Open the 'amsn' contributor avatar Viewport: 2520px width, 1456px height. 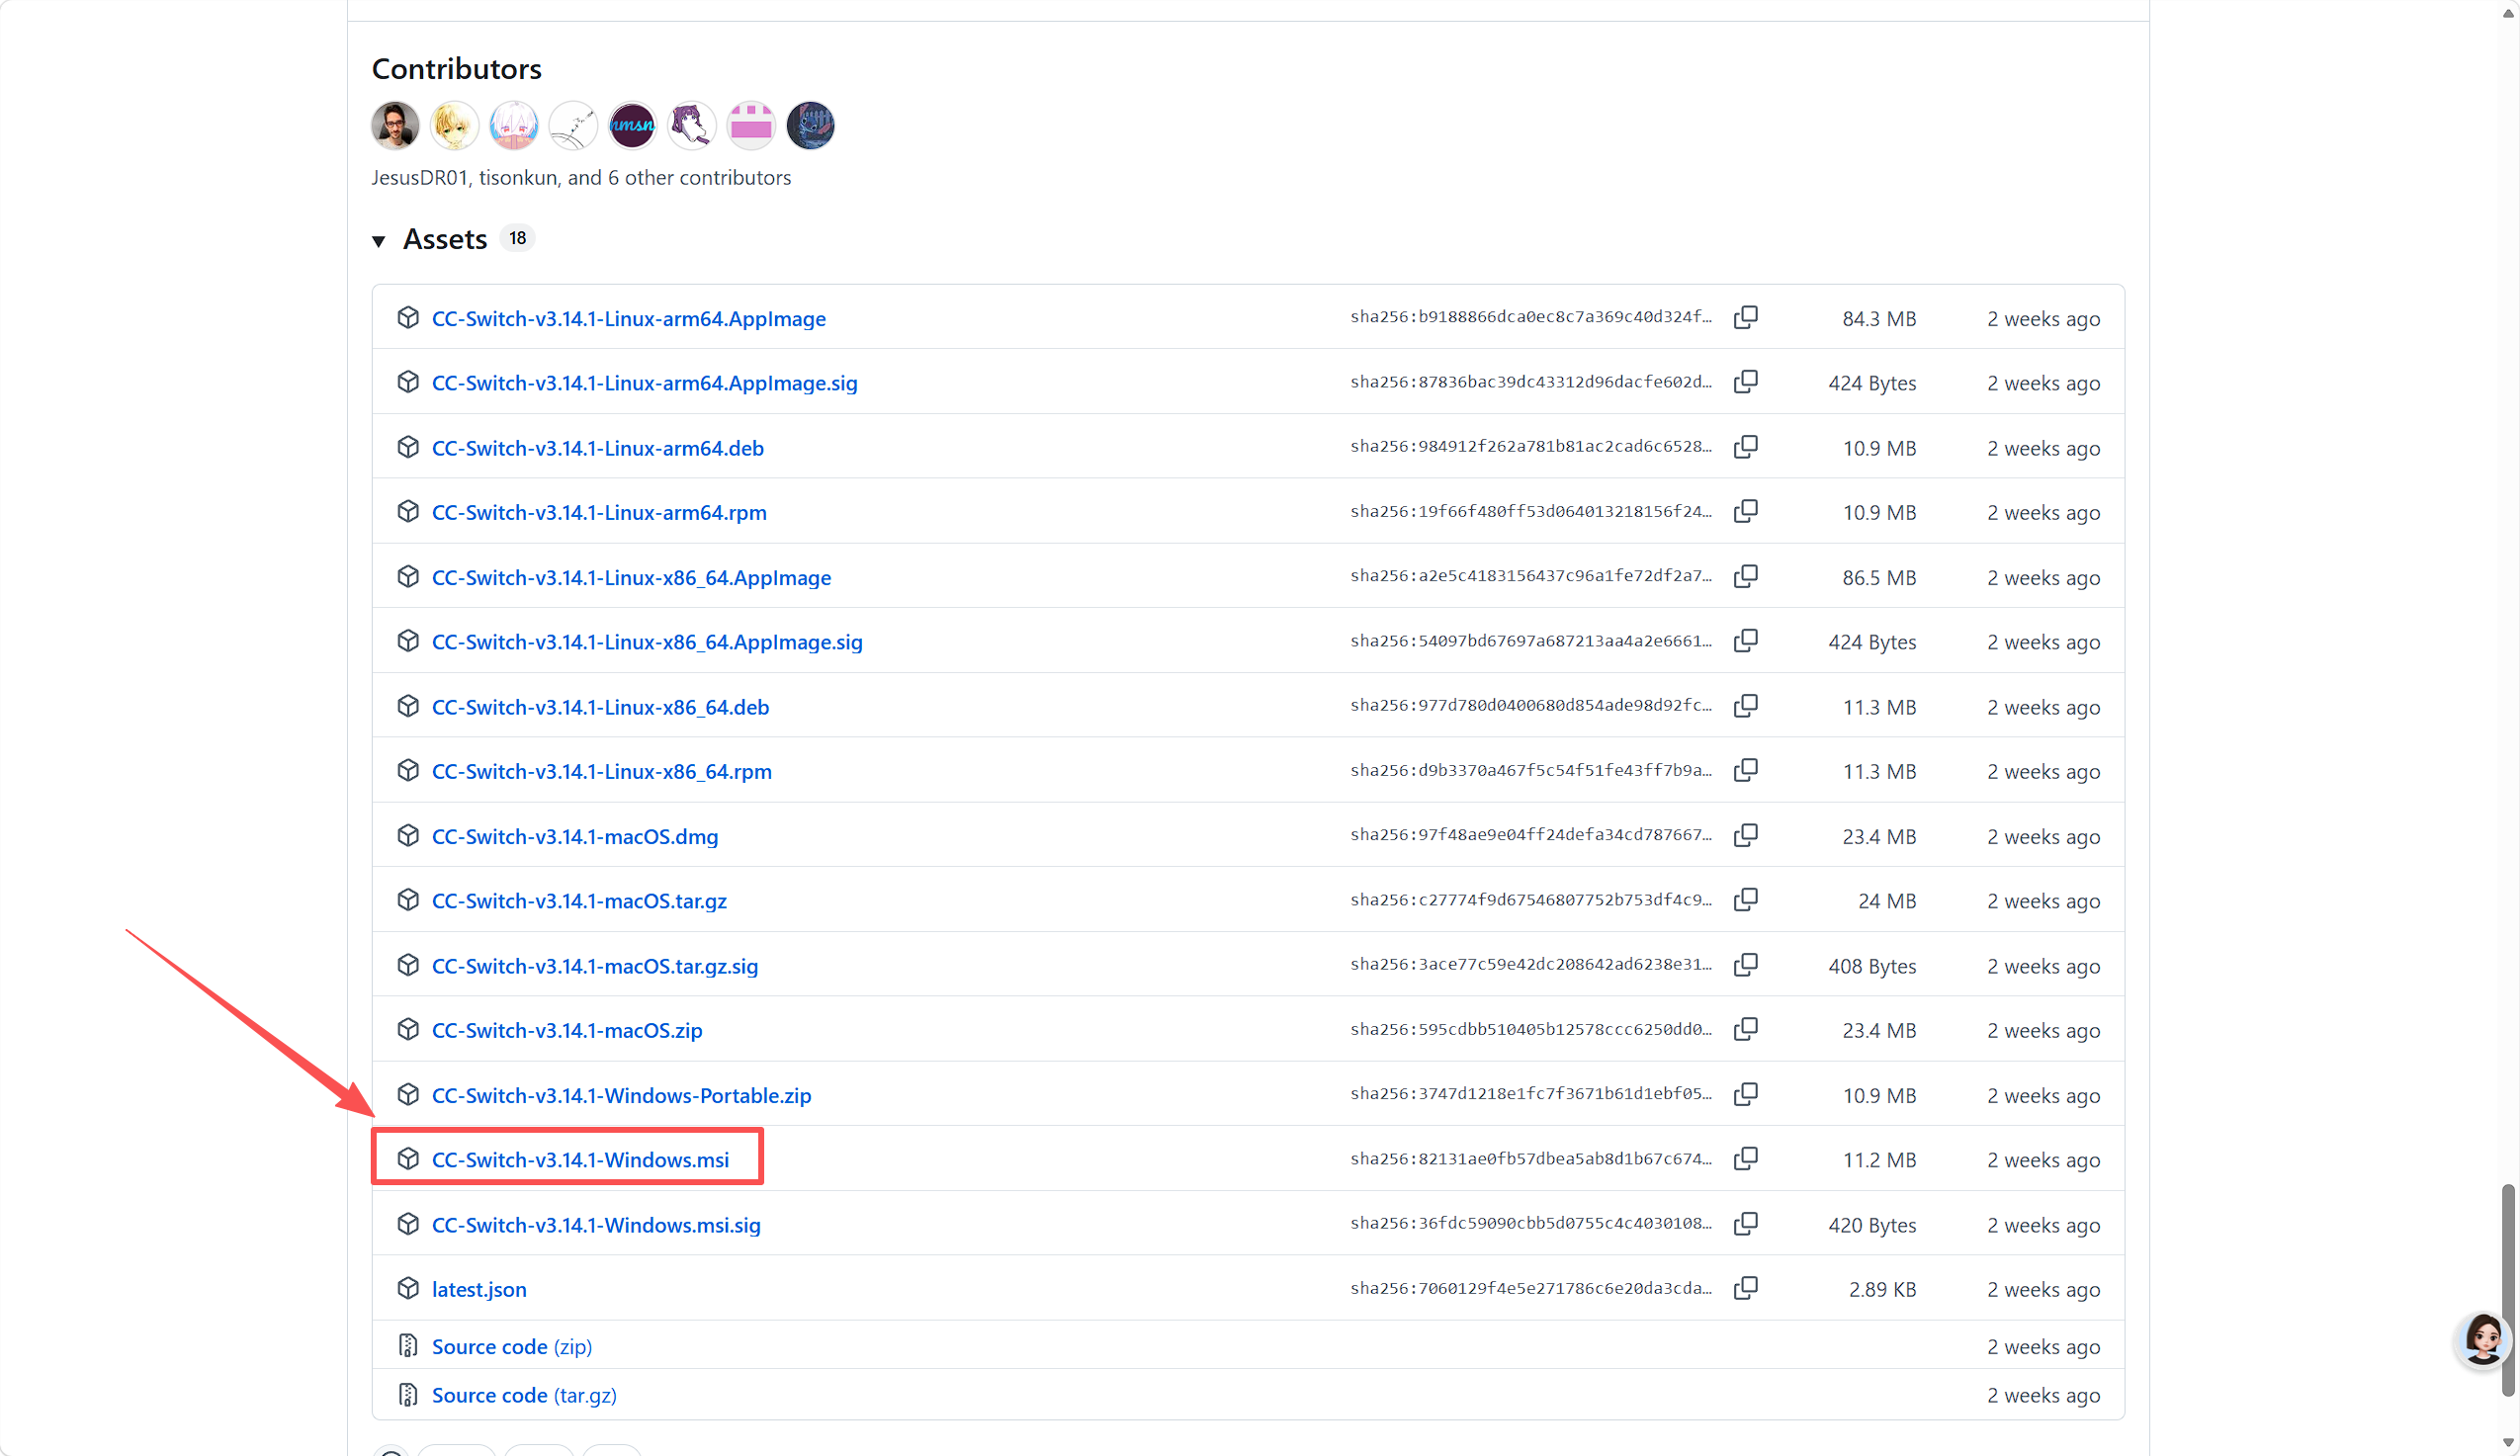click(632, 126)
